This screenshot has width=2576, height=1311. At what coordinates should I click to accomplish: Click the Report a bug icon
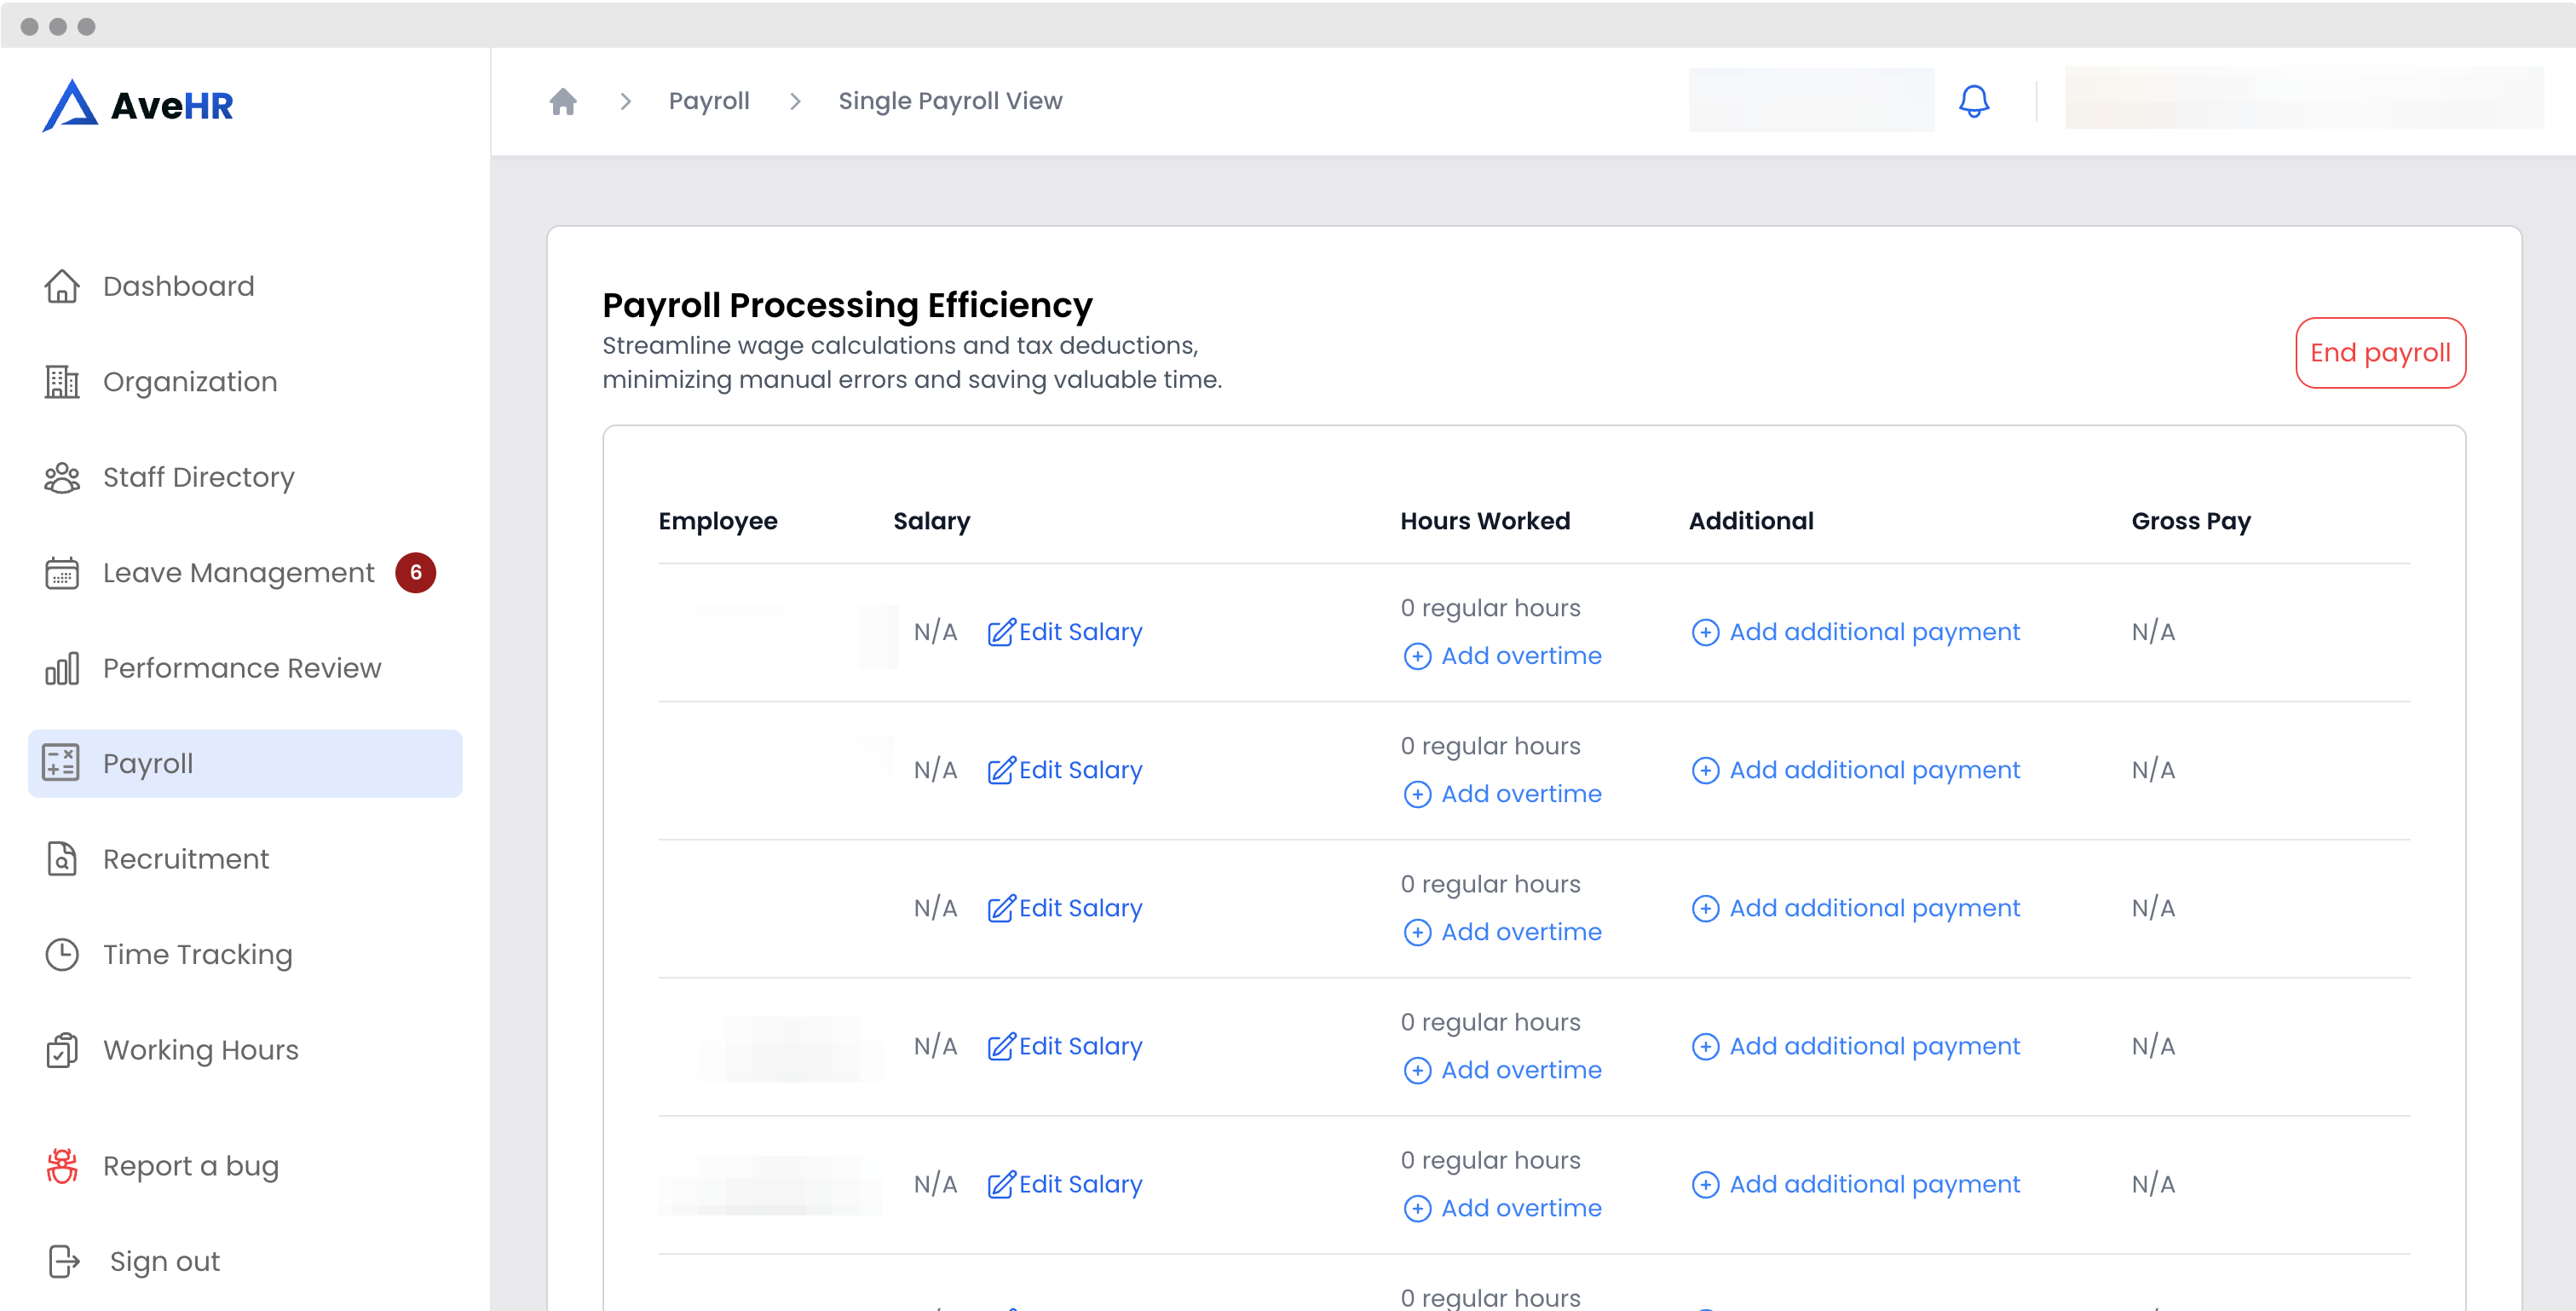pyautogui.click(x=62, y=1166)
